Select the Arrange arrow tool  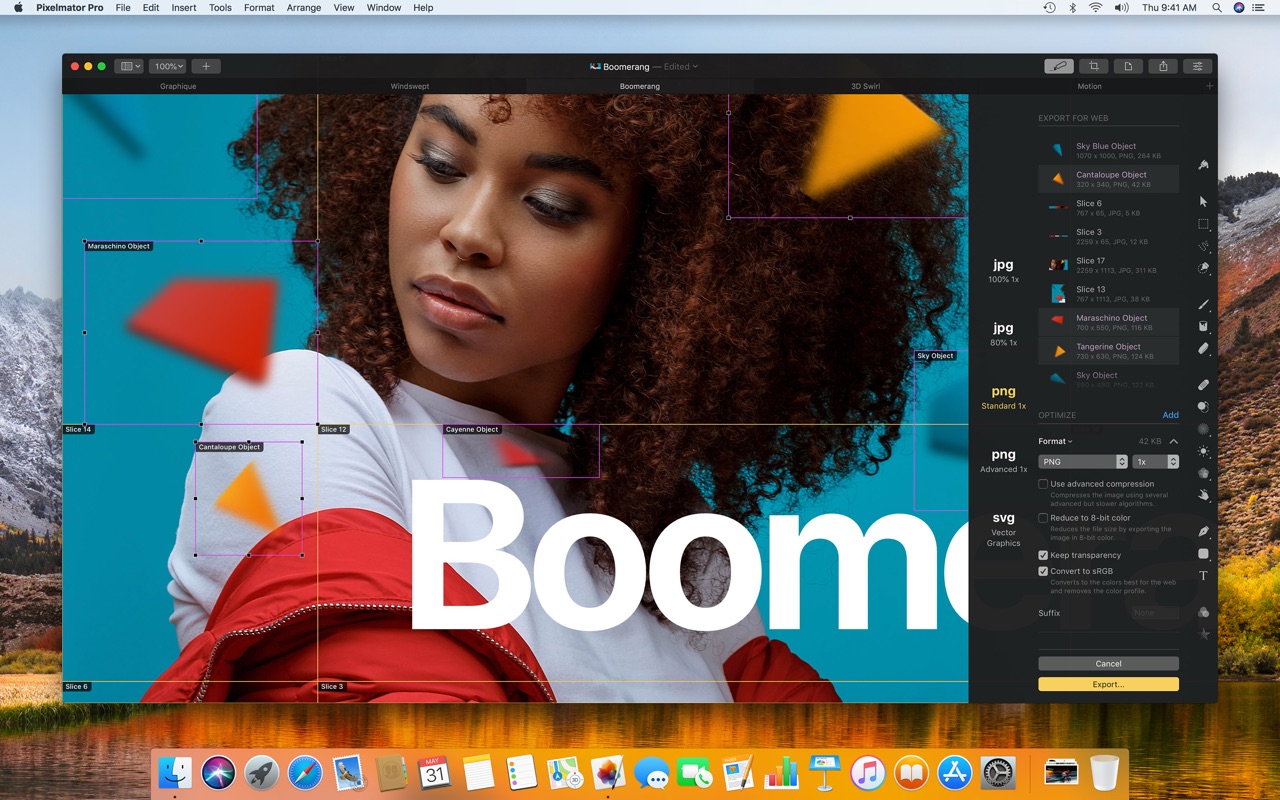1203,201
